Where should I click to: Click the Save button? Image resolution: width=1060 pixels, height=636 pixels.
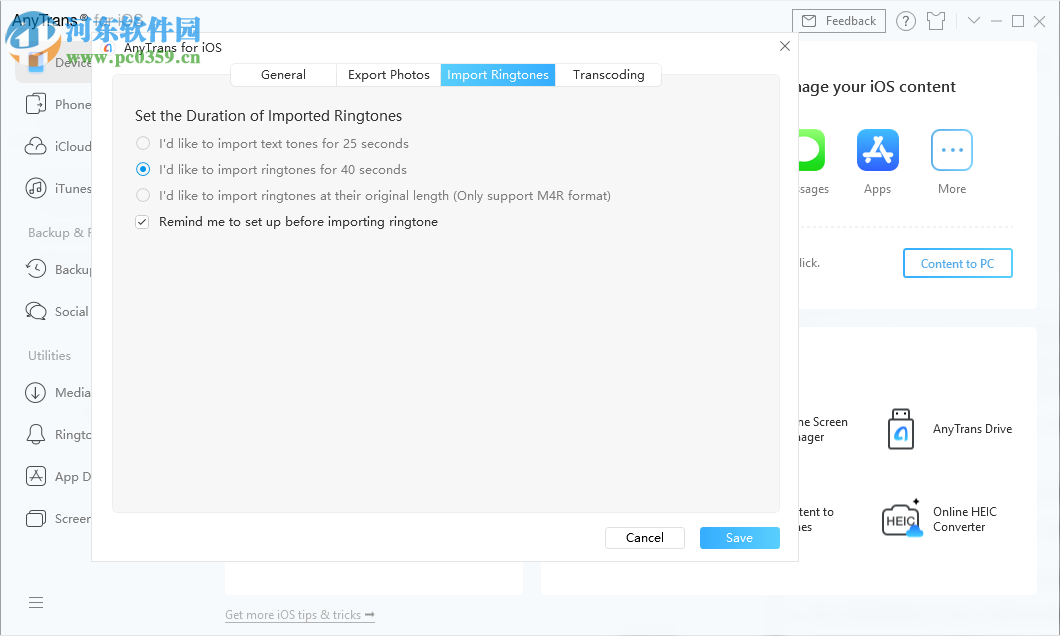click(x=739, y=538)
